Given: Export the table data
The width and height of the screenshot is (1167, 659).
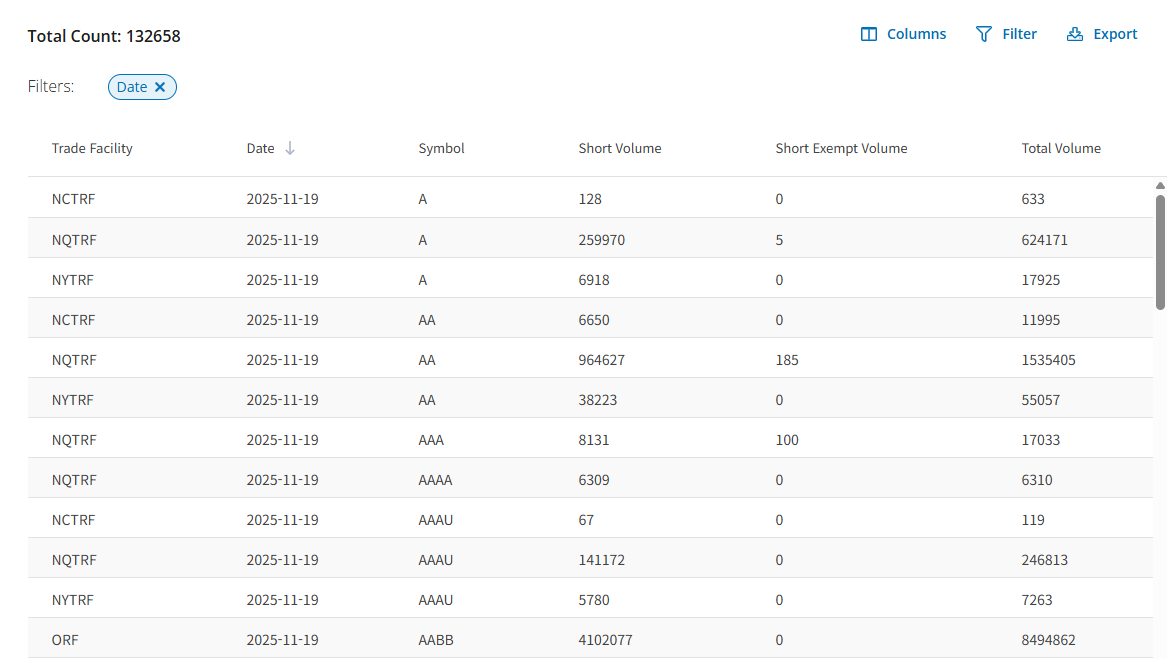Looking at the screenshot, I should coord(1102,34).
